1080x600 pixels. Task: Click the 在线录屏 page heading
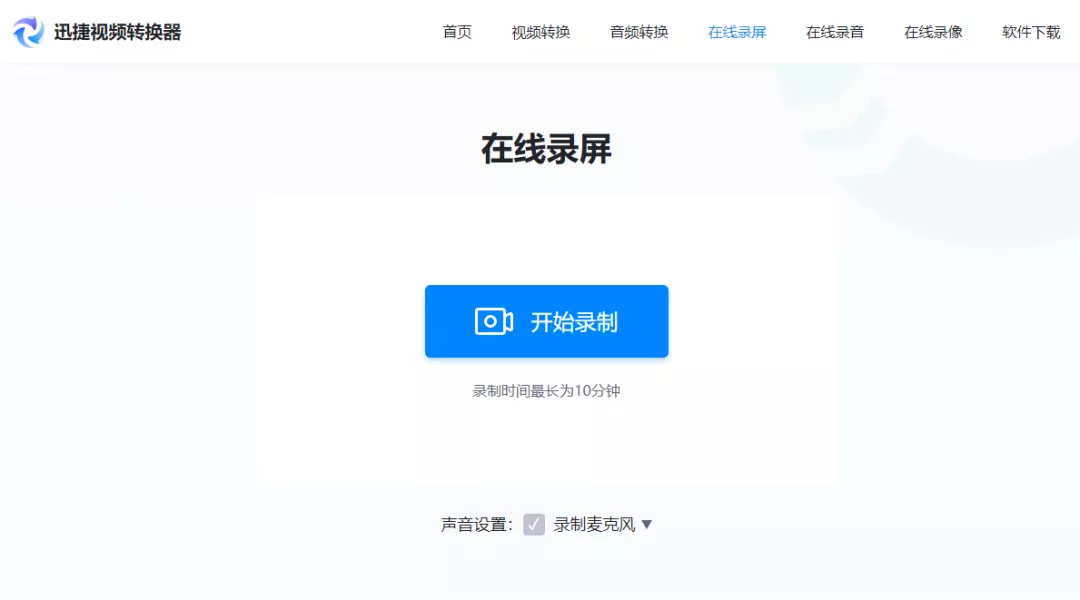coord(546,149)
